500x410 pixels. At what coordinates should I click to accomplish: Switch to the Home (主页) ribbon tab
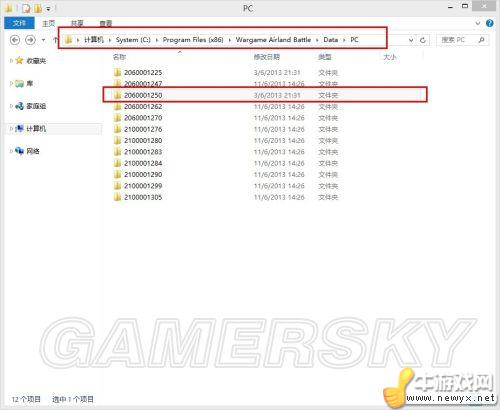(x=49, y=23)
